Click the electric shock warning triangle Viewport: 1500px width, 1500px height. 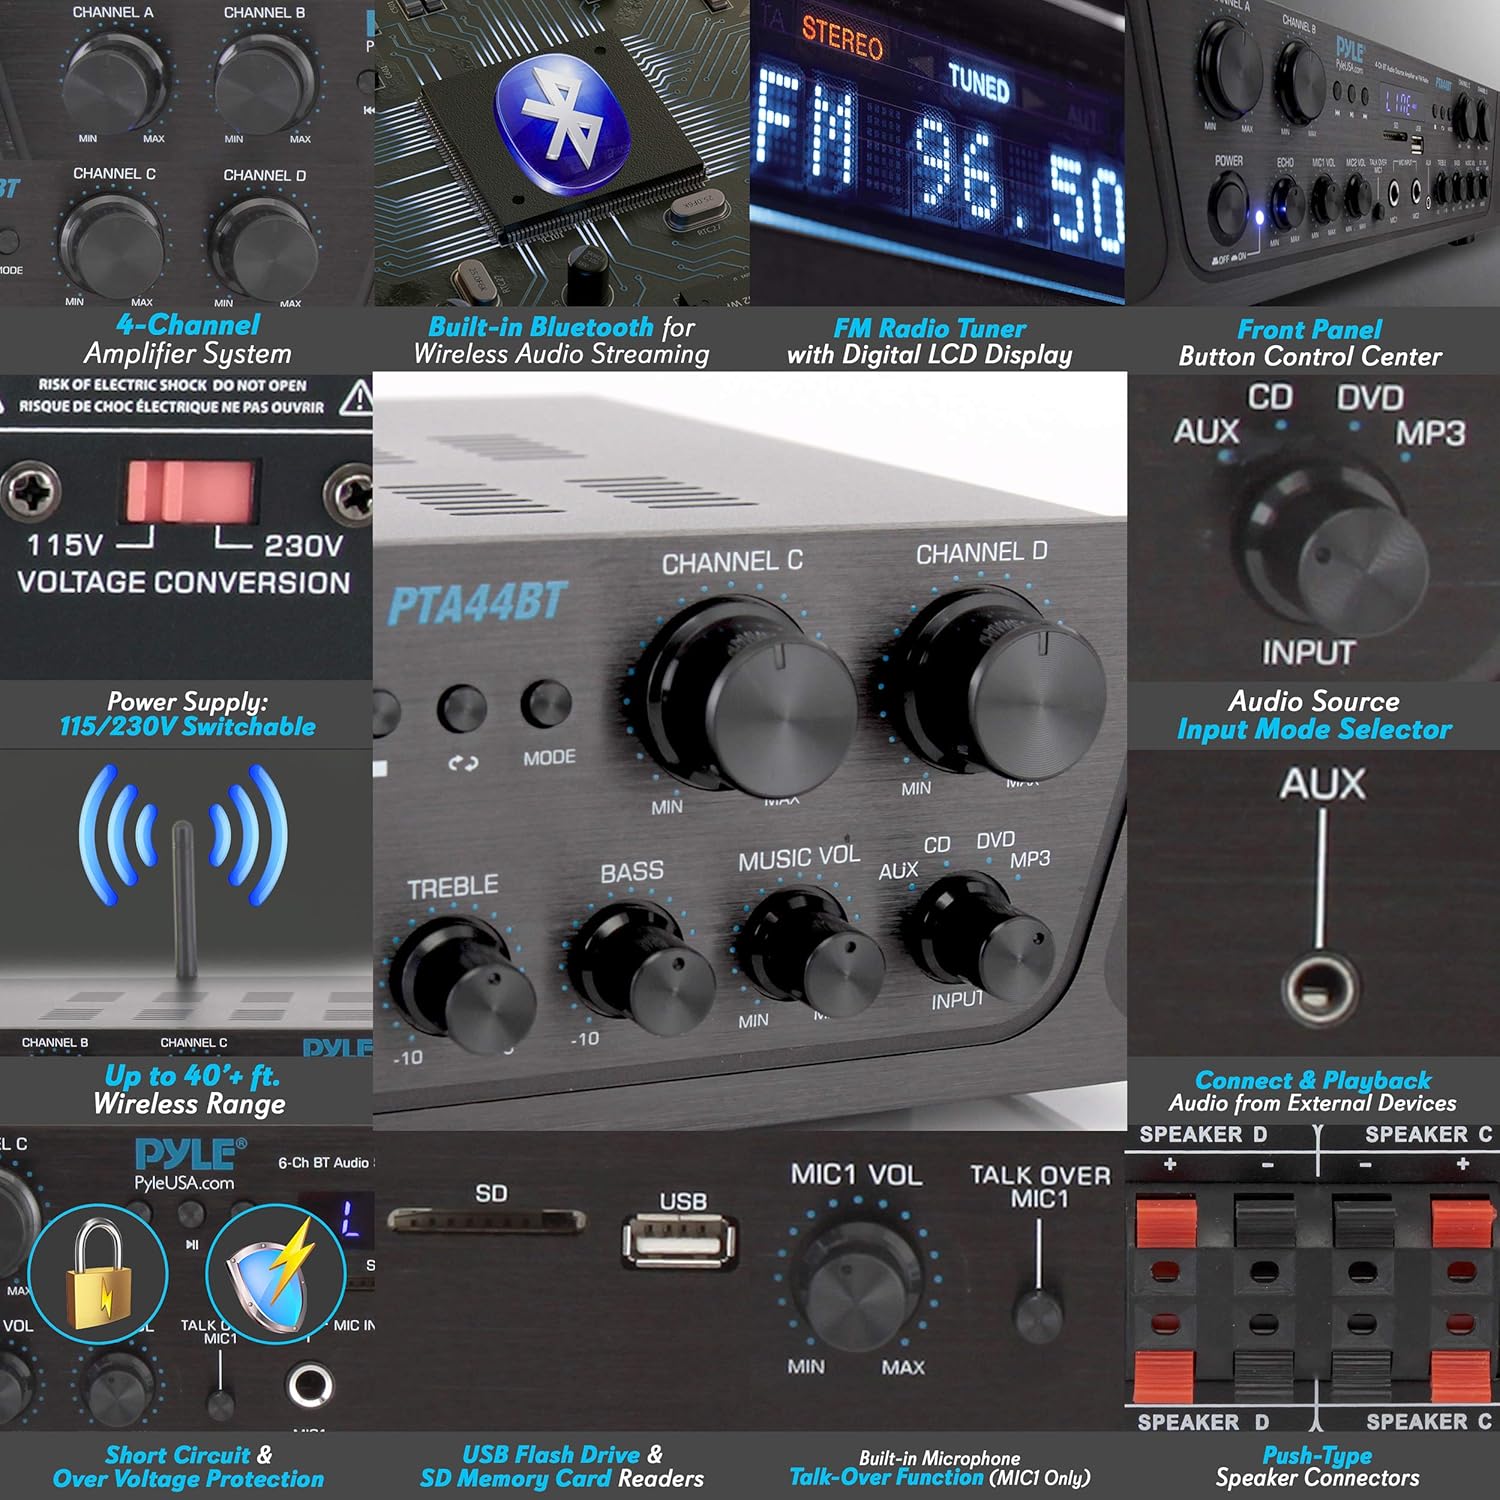point(355,398)
